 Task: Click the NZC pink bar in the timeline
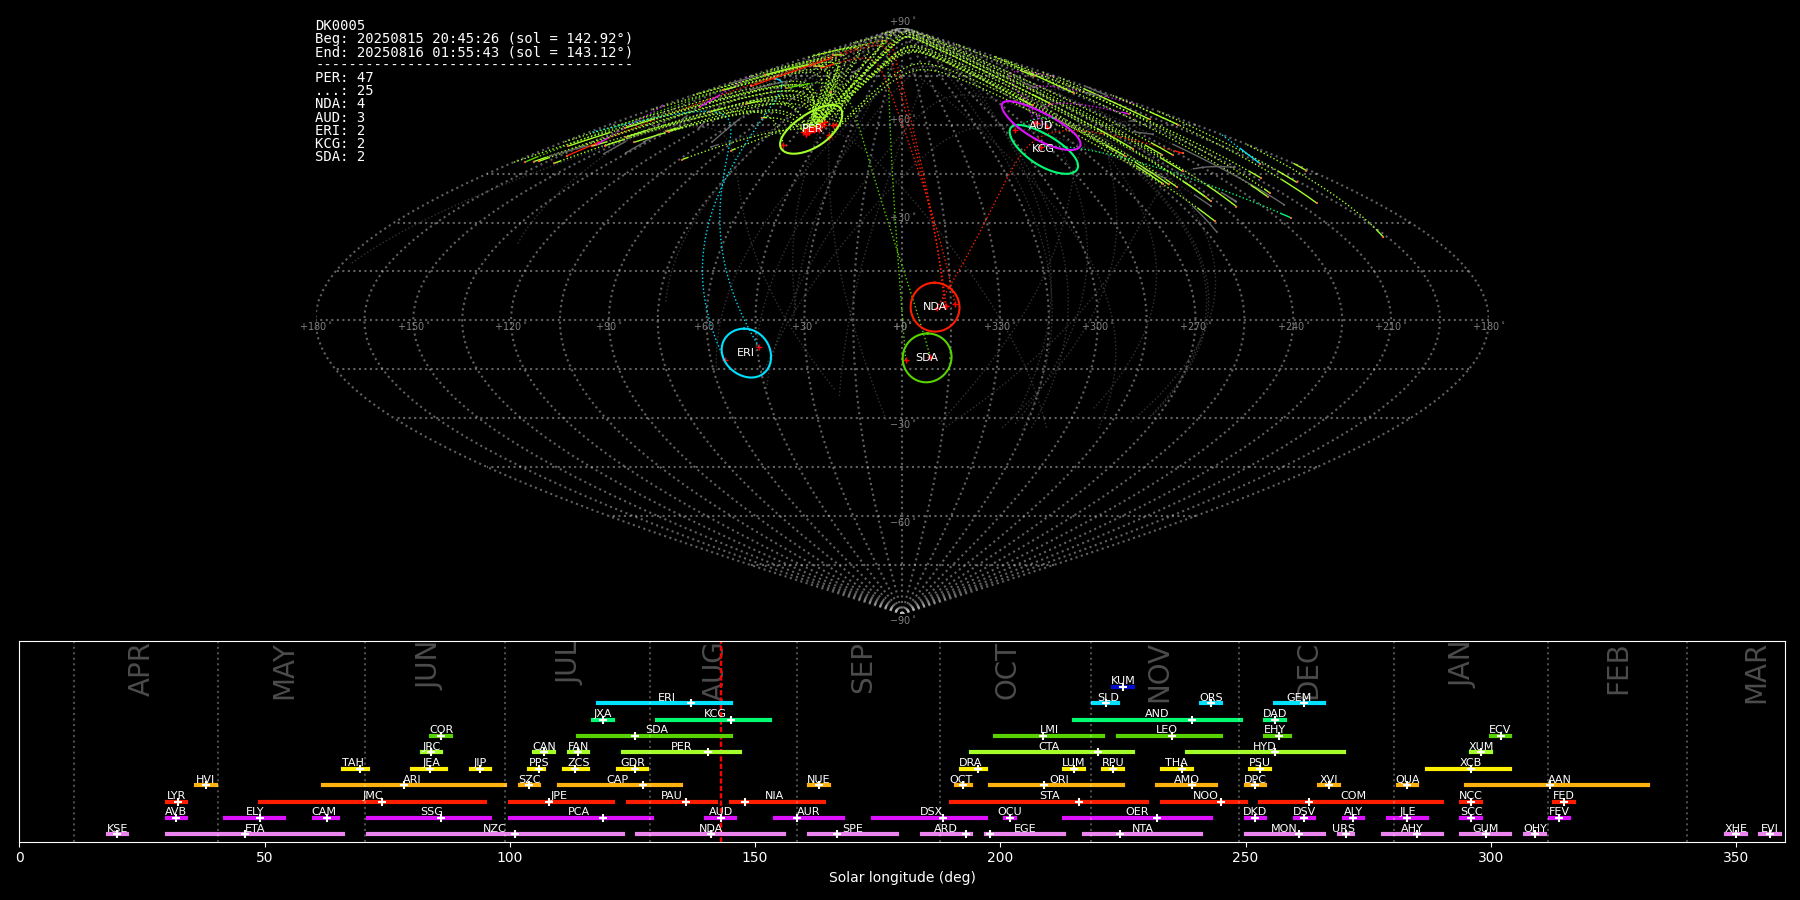(x=495, y=834)
